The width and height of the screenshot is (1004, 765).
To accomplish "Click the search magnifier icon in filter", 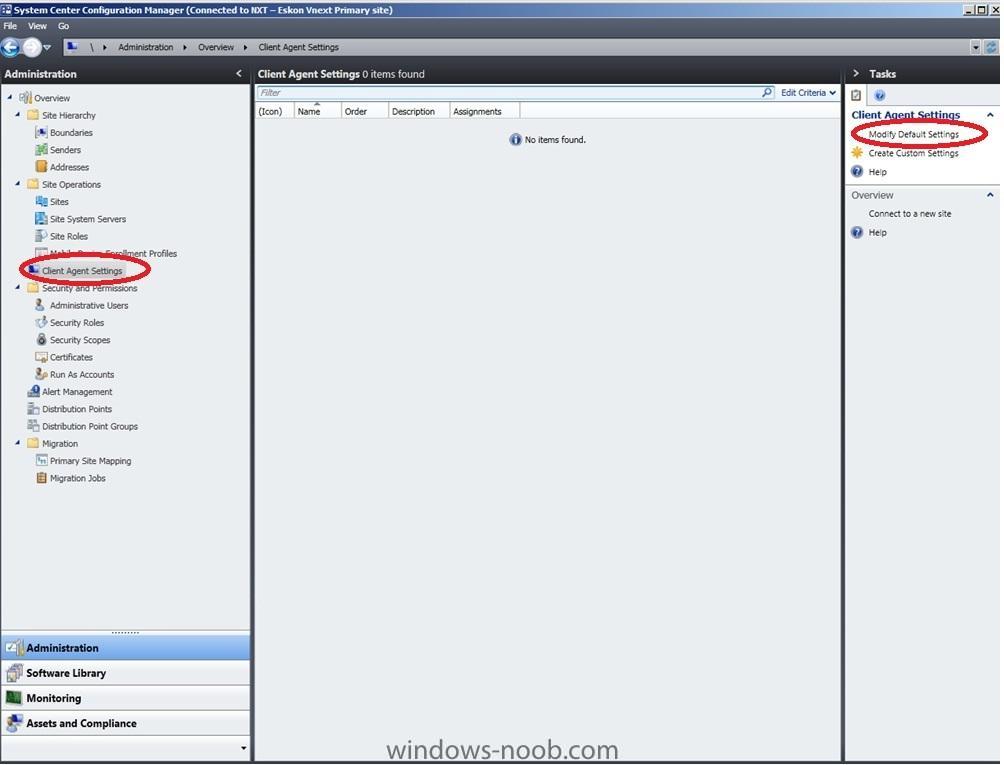I will [767, 93].
